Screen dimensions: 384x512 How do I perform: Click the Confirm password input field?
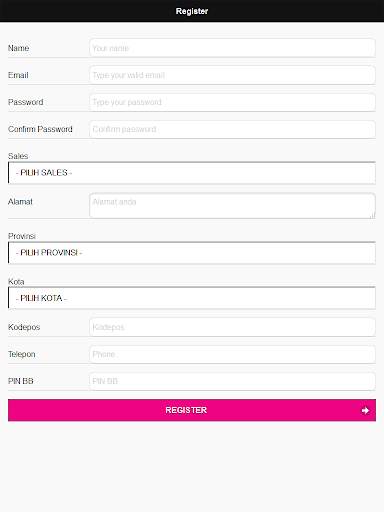[x=232, y=129]
